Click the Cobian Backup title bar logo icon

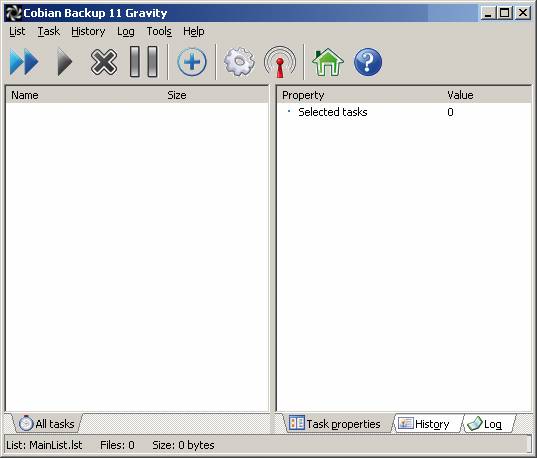(x=14, y=13)
